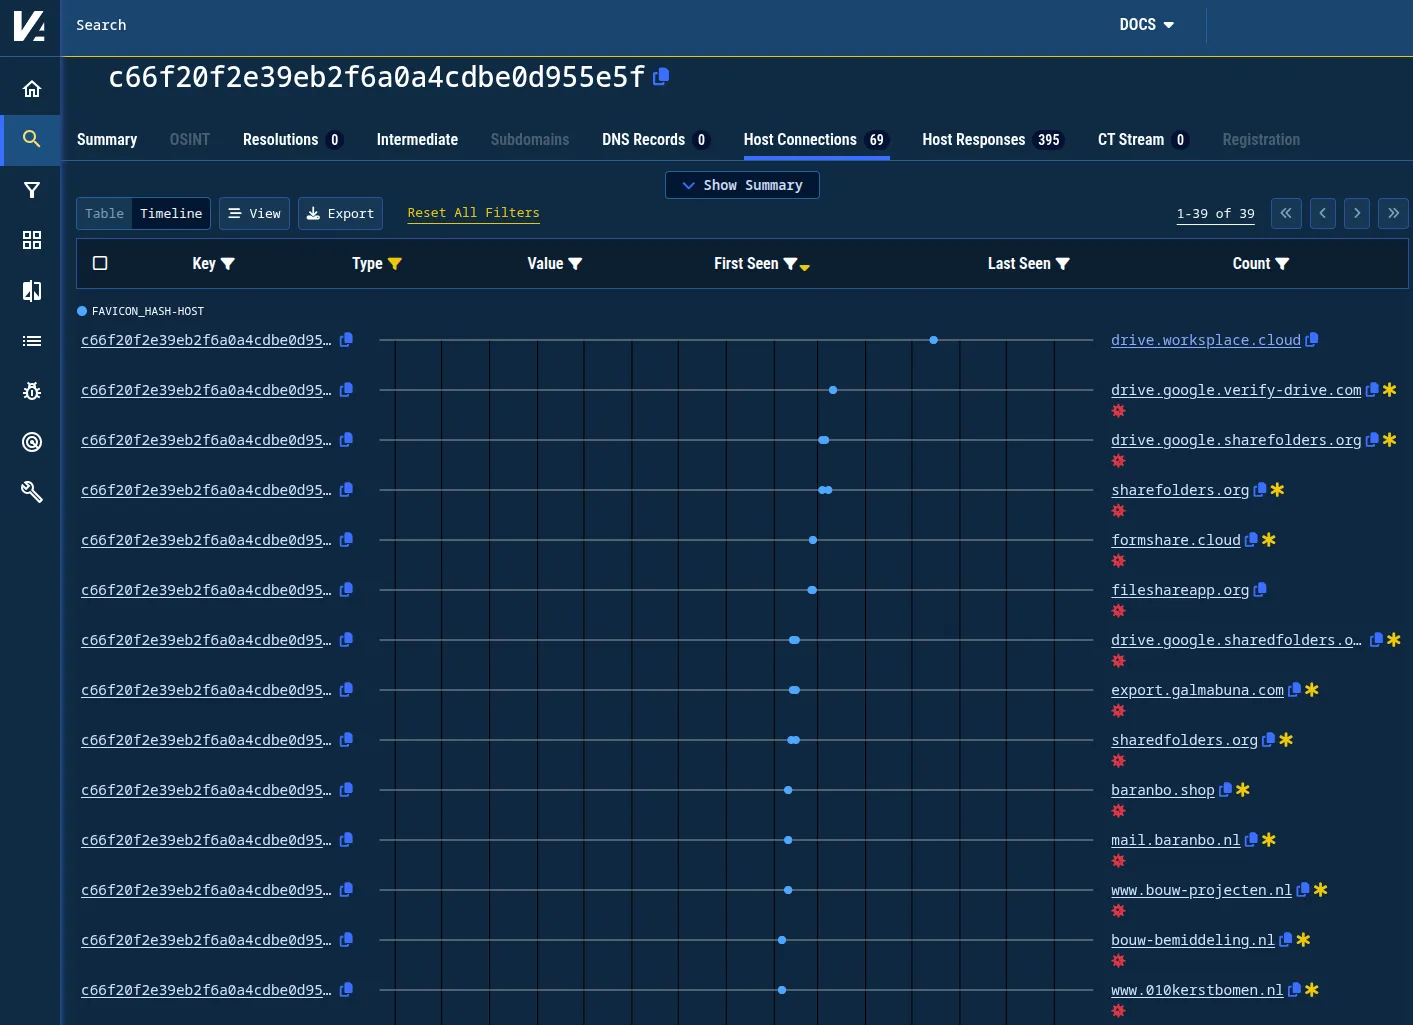Expand the DOCS dropdown

1146,25
